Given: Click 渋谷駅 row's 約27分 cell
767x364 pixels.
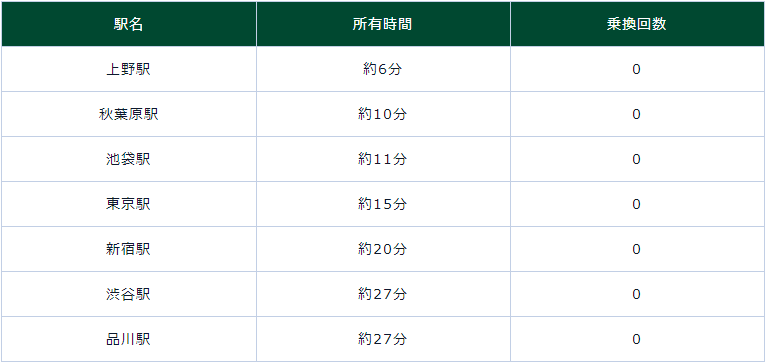Looking at the screenshot, I should point(383,294).
